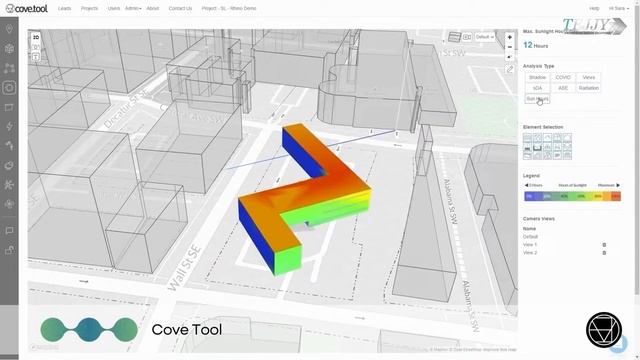640x360 pixels.
Task: Select the highlighted 3D analysis sidebar icon
Action: point(9,88)
